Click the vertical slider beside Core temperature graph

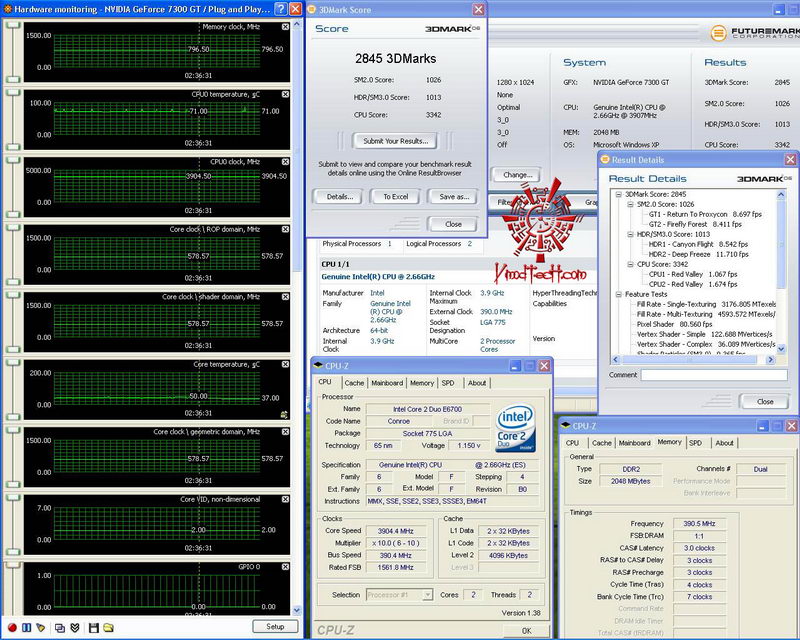[x=13, y=389]
